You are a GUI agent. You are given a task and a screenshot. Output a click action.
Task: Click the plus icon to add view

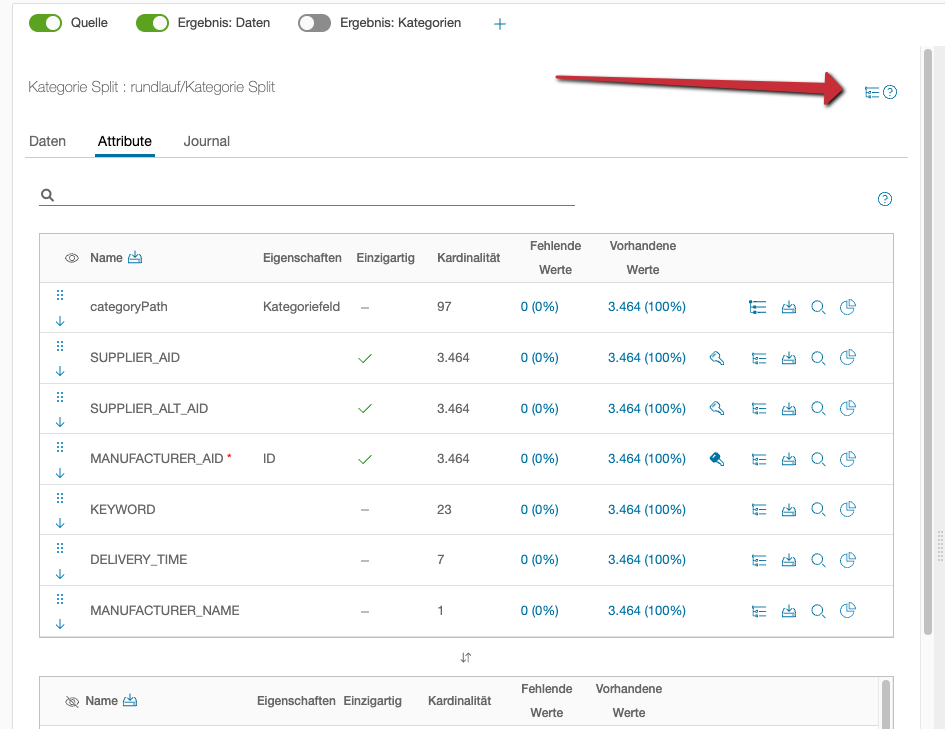point(500,24)
